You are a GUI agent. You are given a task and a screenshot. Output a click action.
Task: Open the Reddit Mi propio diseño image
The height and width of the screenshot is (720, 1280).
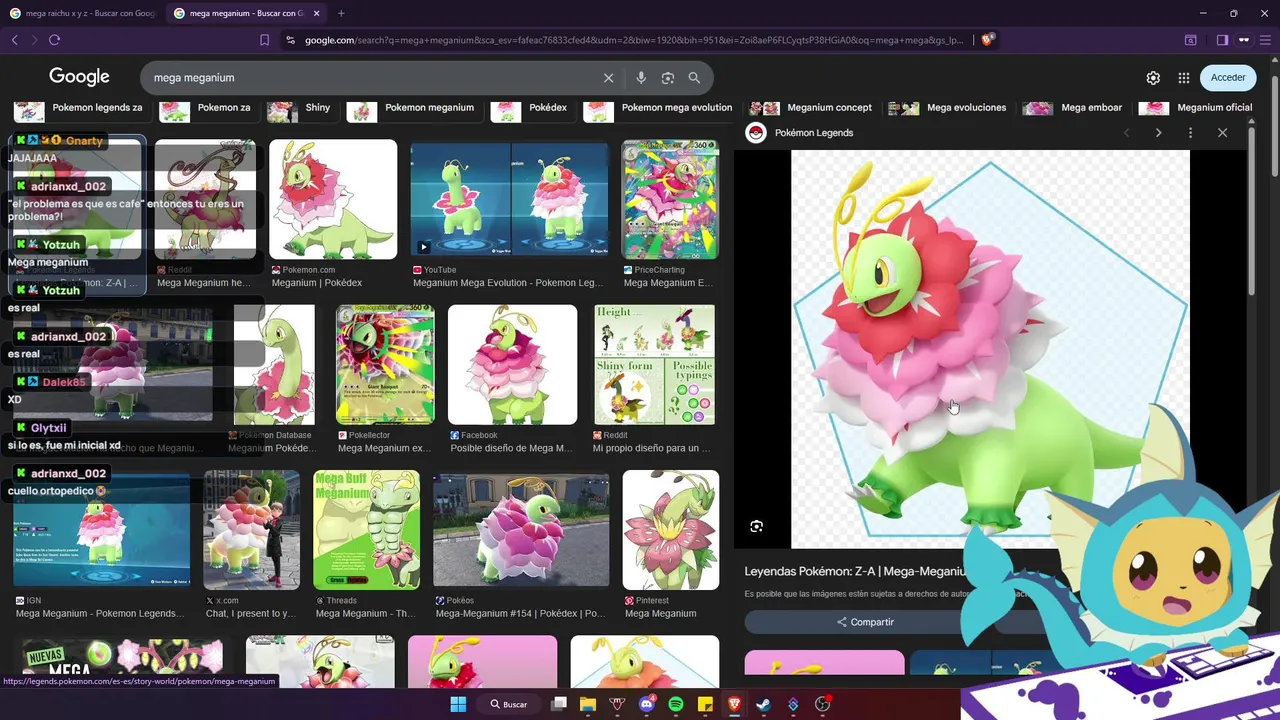[x=655, y=364]
